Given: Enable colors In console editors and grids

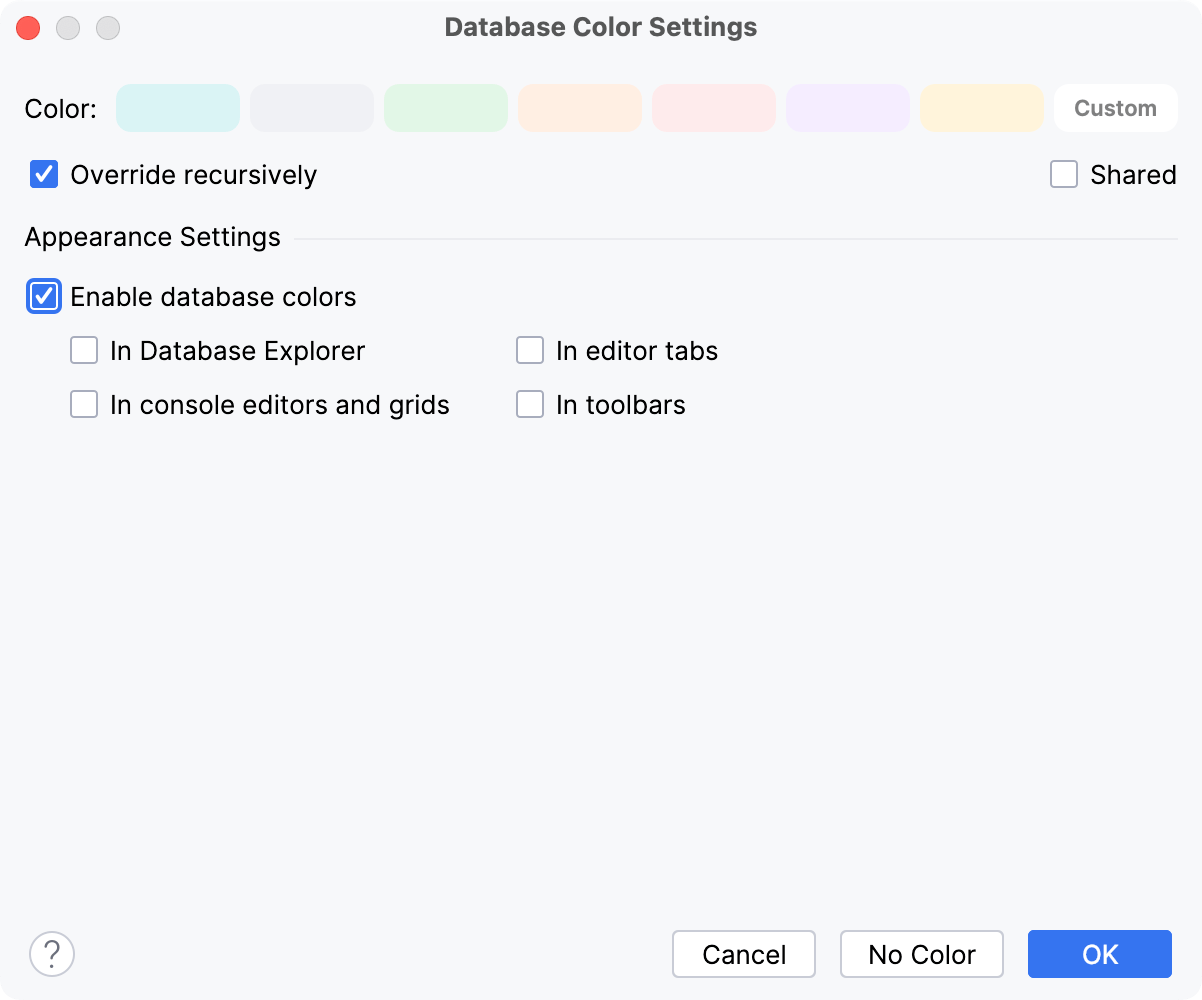Looking at the screenshot, I should (83, 404).
